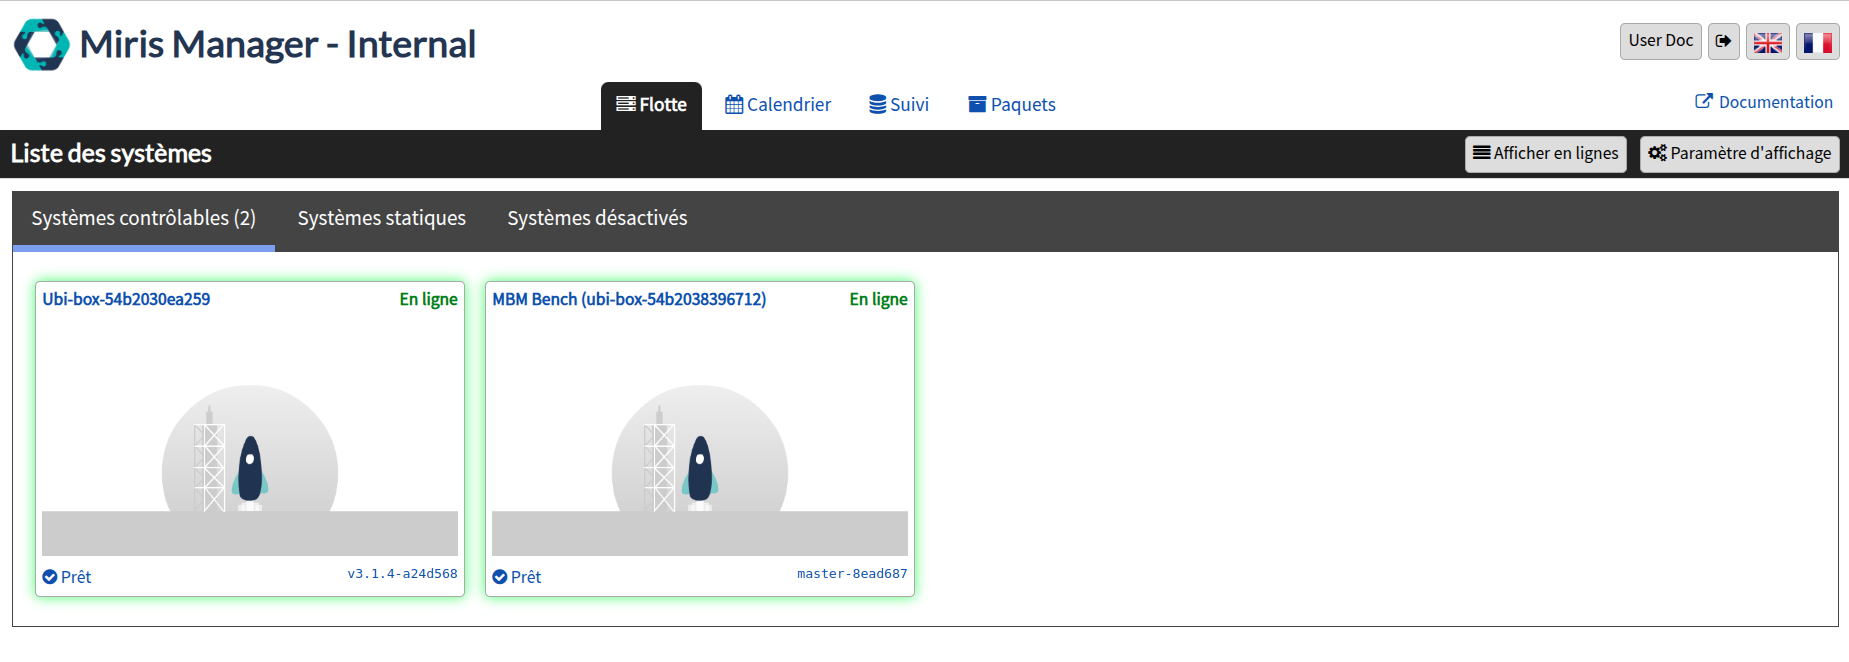Open the User Doc button

coord(1660,41)
